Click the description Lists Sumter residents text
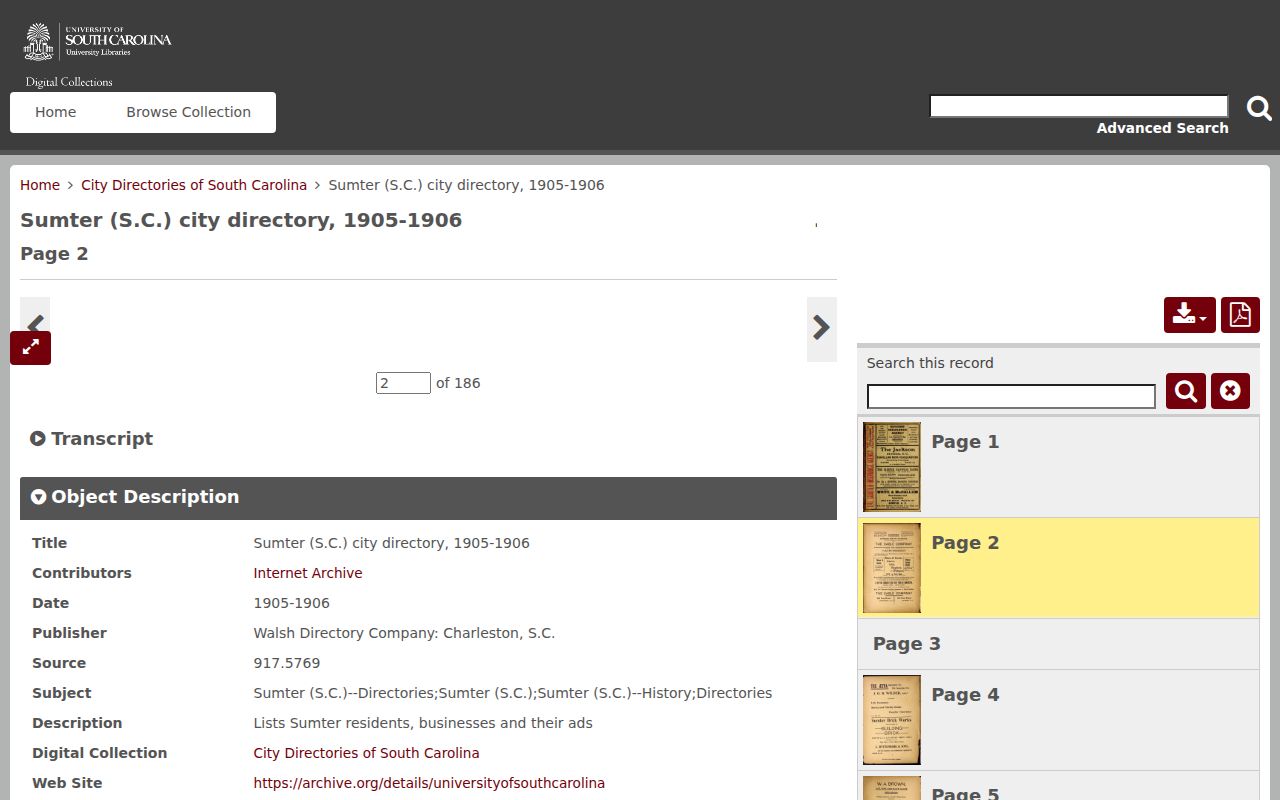 coord(423,723)
